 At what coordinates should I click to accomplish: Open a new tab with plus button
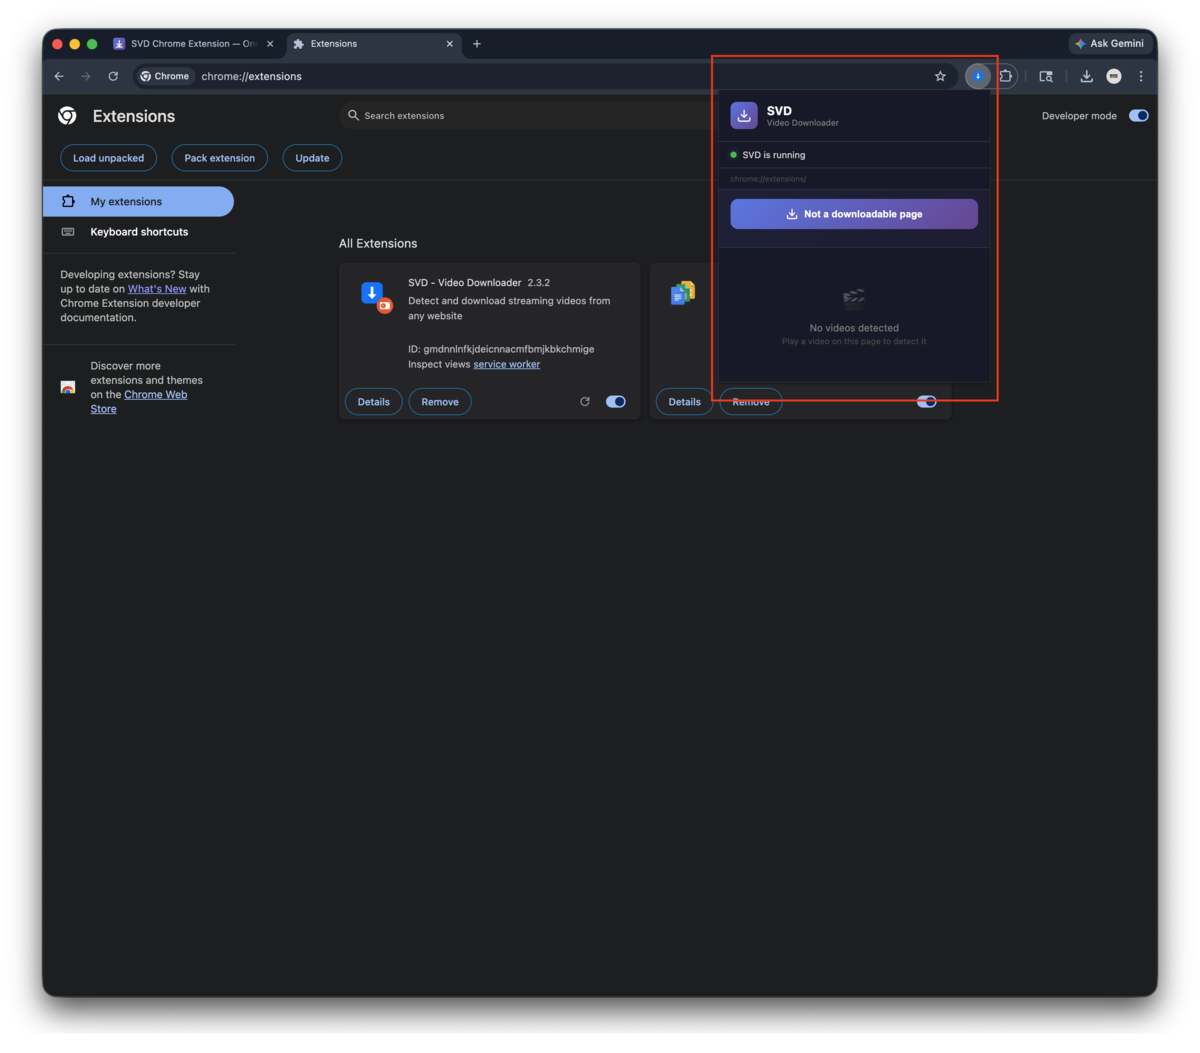click(x=477, y=44)
